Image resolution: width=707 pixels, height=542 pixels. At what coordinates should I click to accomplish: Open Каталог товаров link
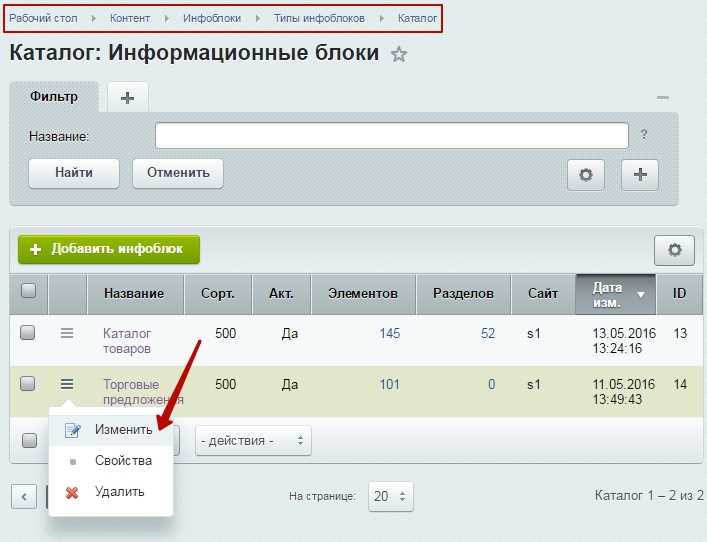127,341
